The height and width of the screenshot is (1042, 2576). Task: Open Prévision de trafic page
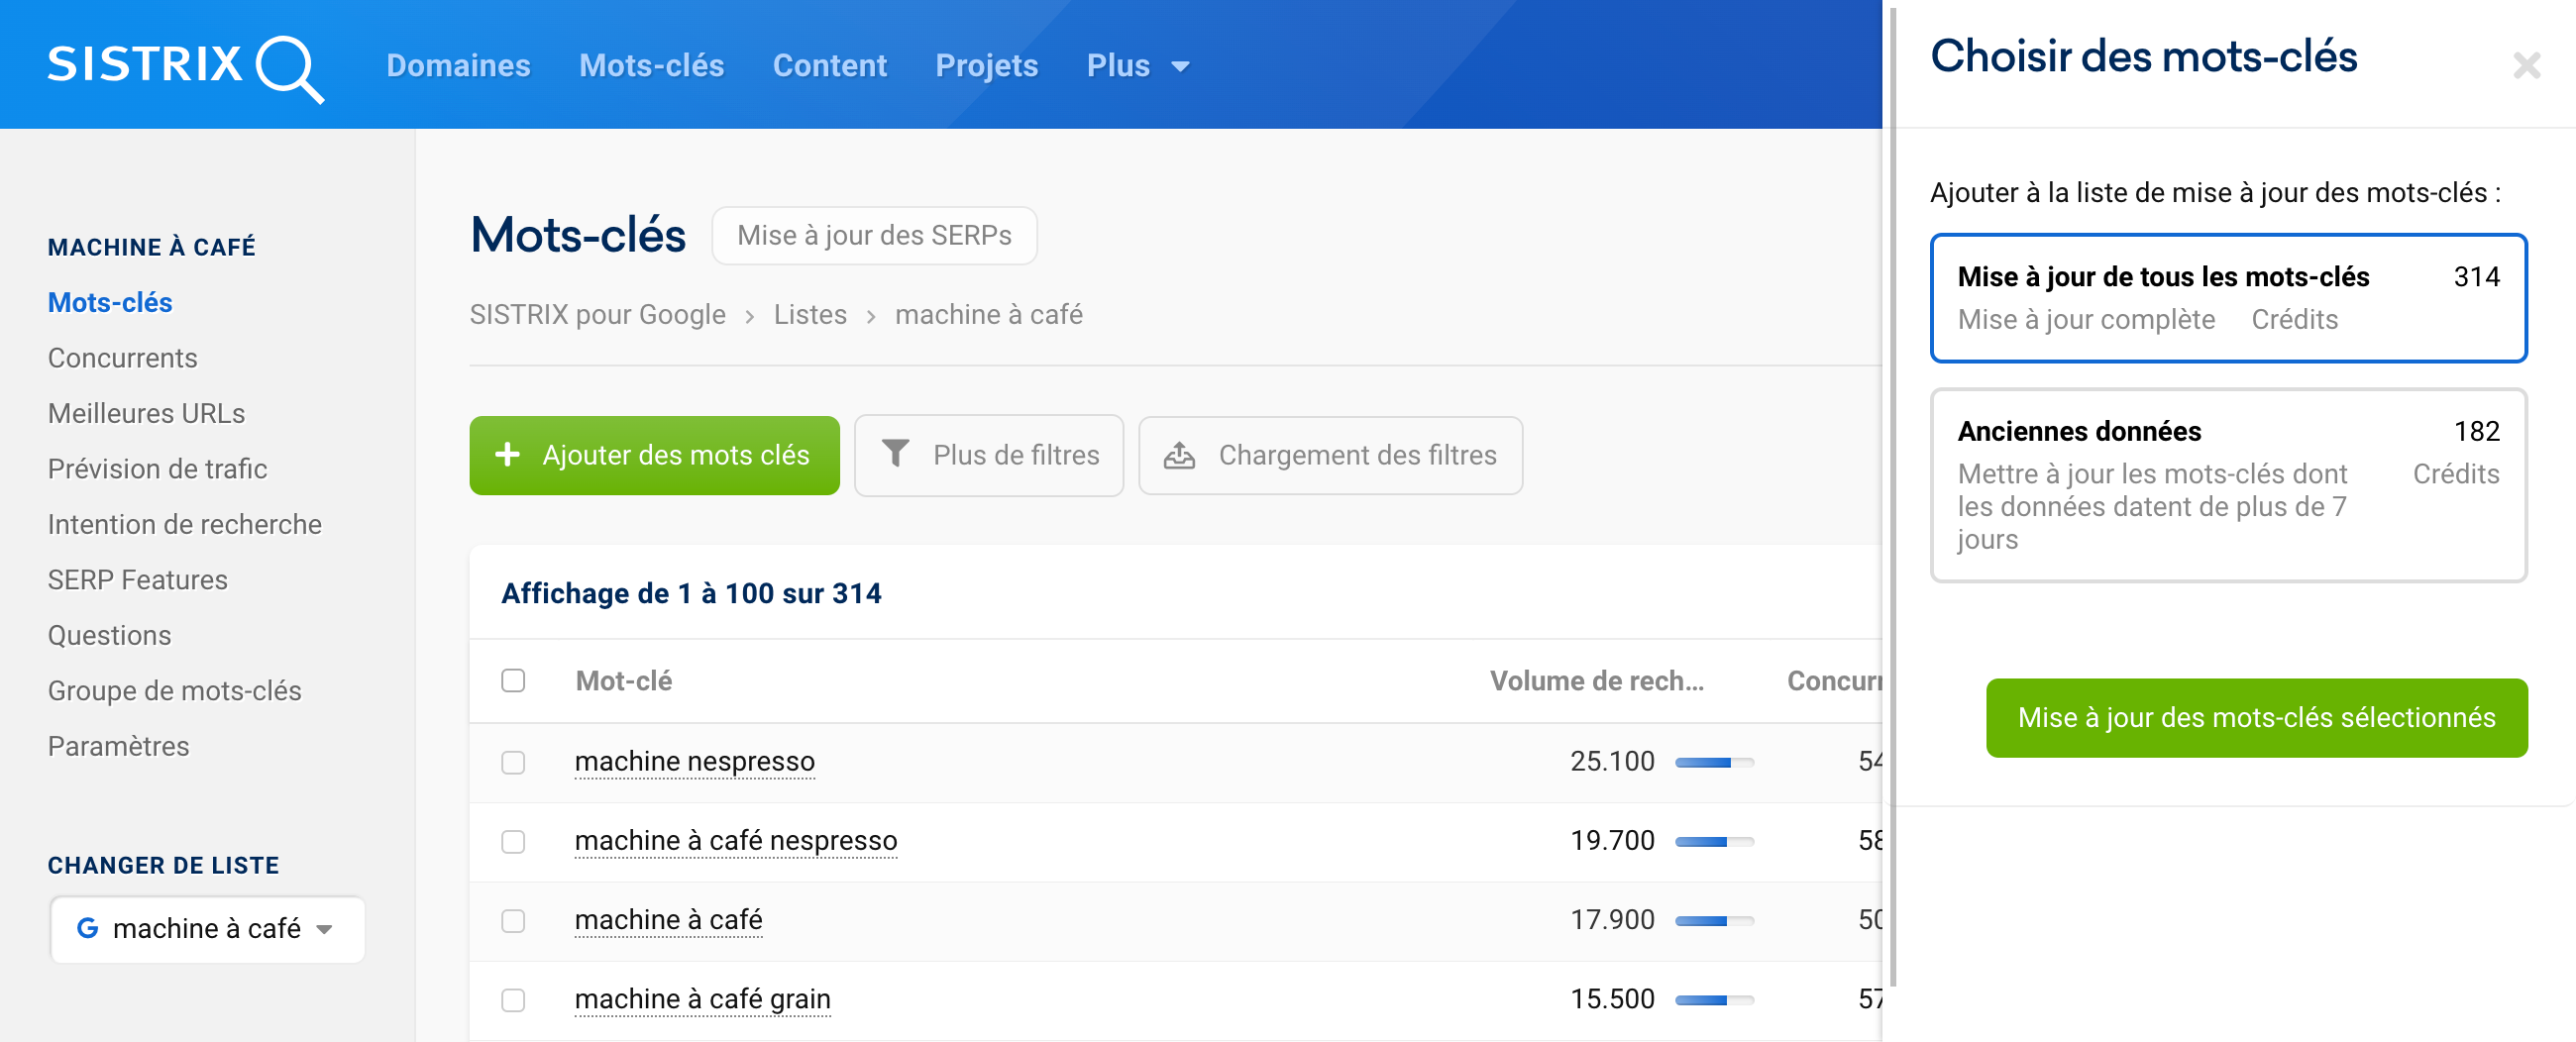(157, 469)
